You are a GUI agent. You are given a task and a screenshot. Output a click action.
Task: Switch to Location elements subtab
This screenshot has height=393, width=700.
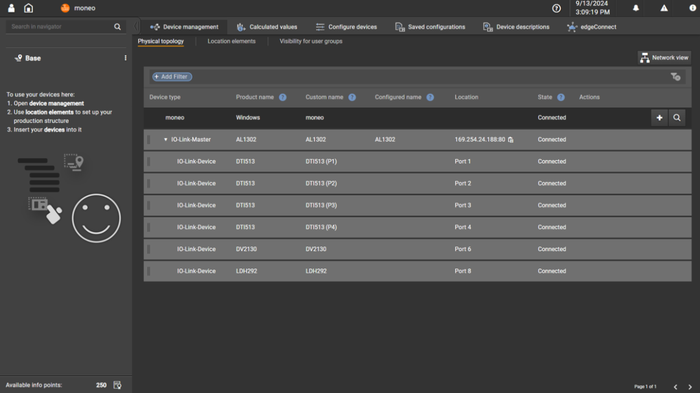coord(231,41)
